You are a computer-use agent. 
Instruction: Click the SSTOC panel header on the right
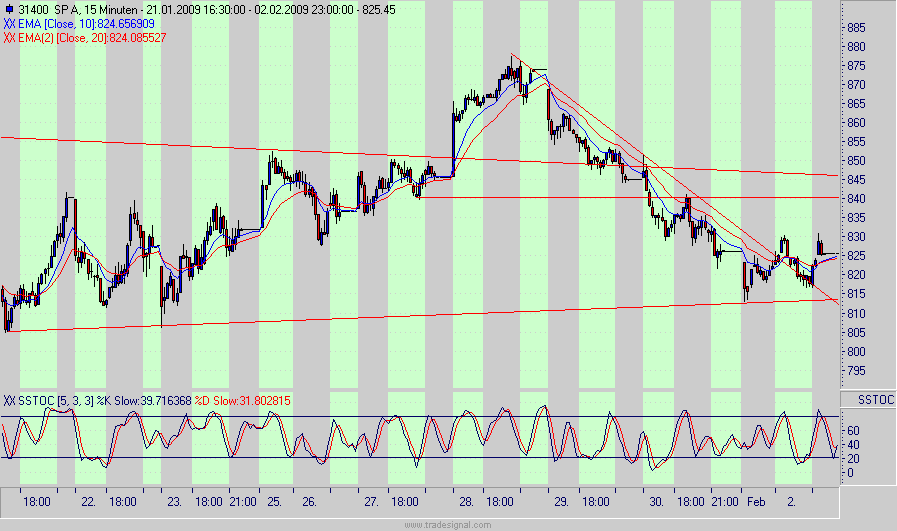875,400
